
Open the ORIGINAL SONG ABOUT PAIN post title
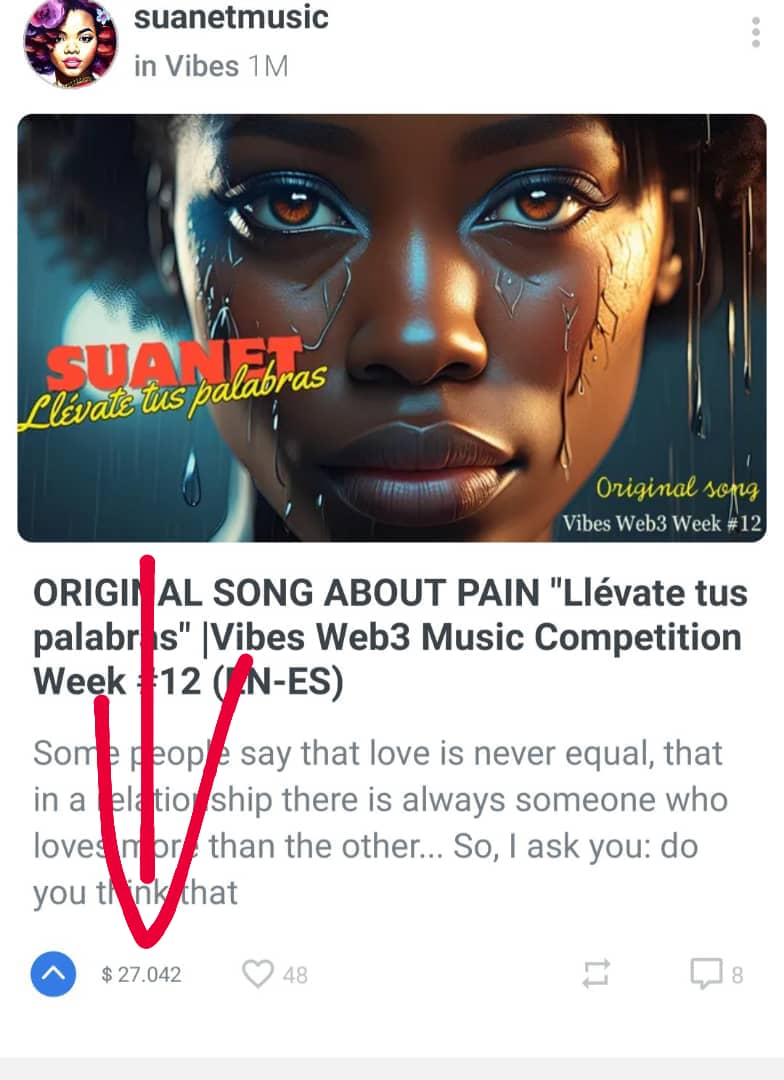coord(391,637)
